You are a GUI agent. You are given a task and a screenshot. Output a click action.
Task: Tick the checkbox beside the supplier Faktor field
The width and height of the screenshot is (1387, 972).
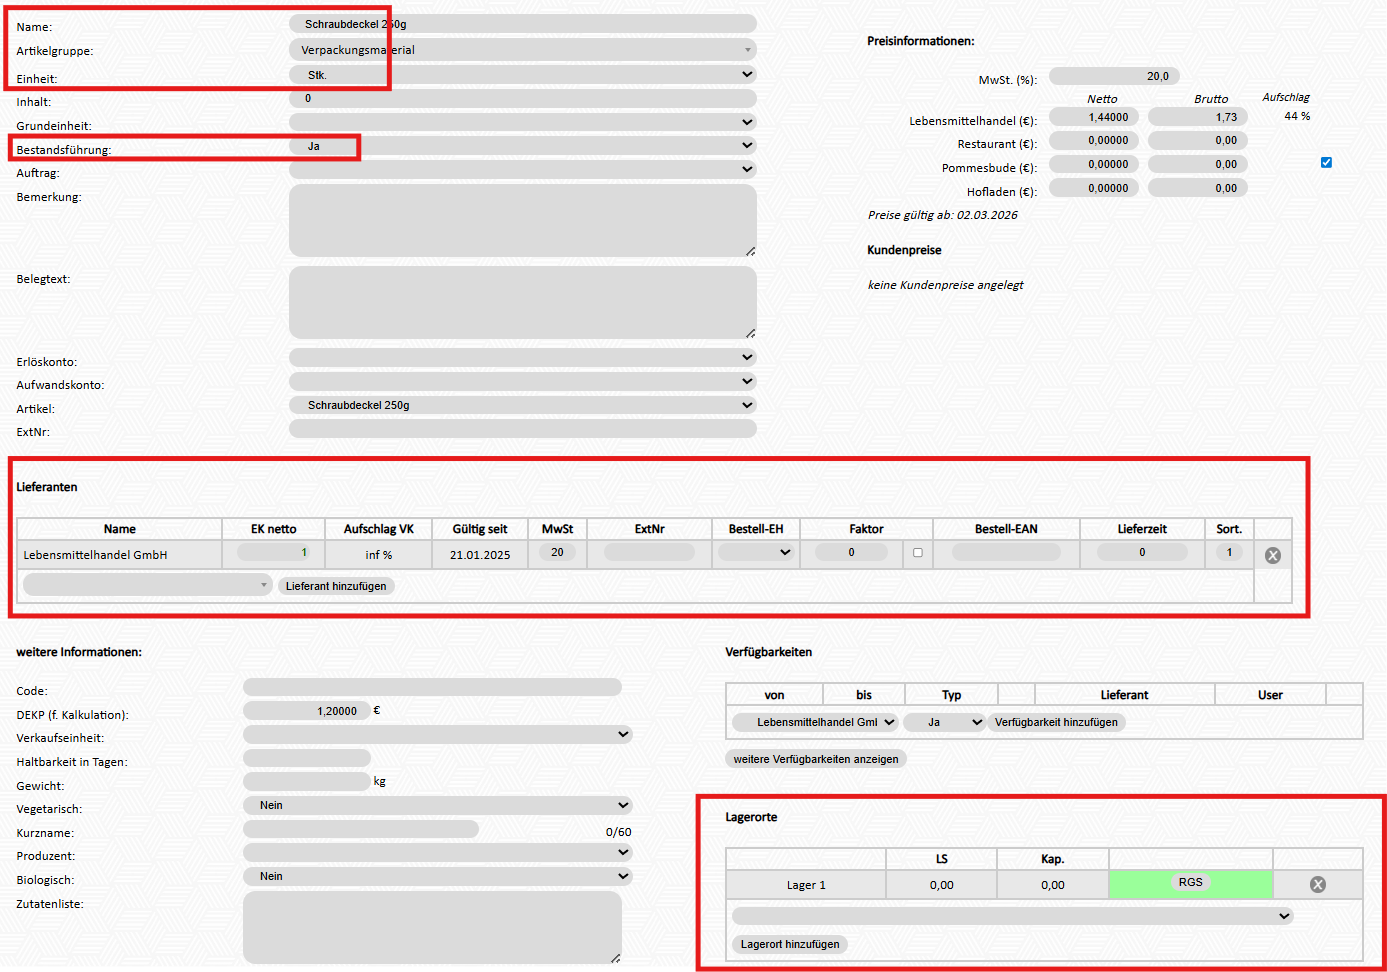[x=917, y=553]
